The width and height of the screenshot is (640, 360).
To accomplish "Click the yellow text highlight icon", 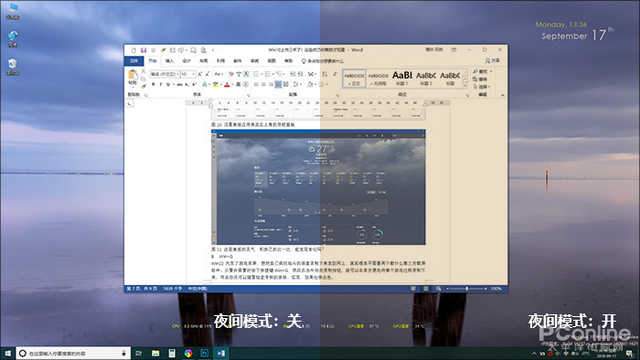I will 215,84.
